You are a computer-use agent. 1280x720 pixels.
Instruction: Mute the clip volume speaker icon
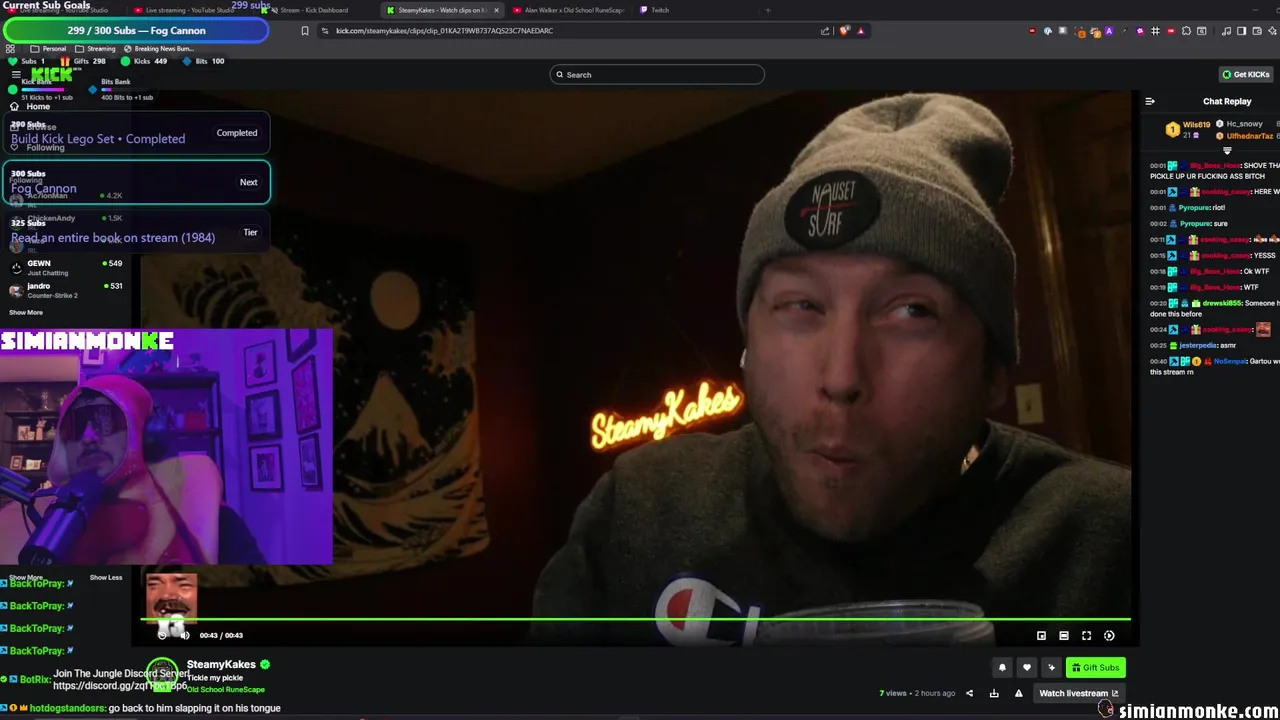pos(185,635)
